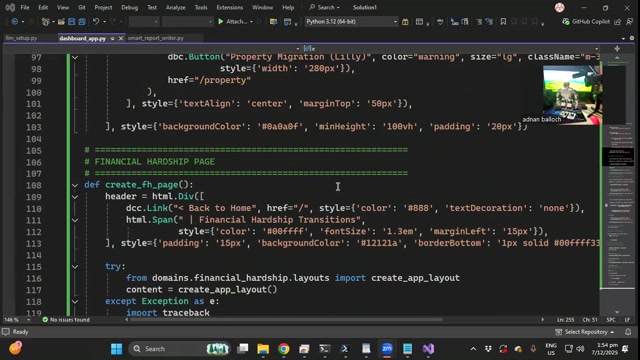Click the horizontal scrollbar in editor
This screenshot has height=360, width=640.
click(x=286, y=320)
